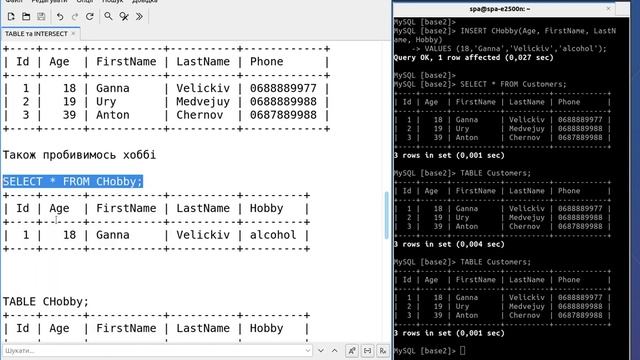Click the highlighted 'SELECT * FROM CHobby;' line

click(x=73, y=181)
